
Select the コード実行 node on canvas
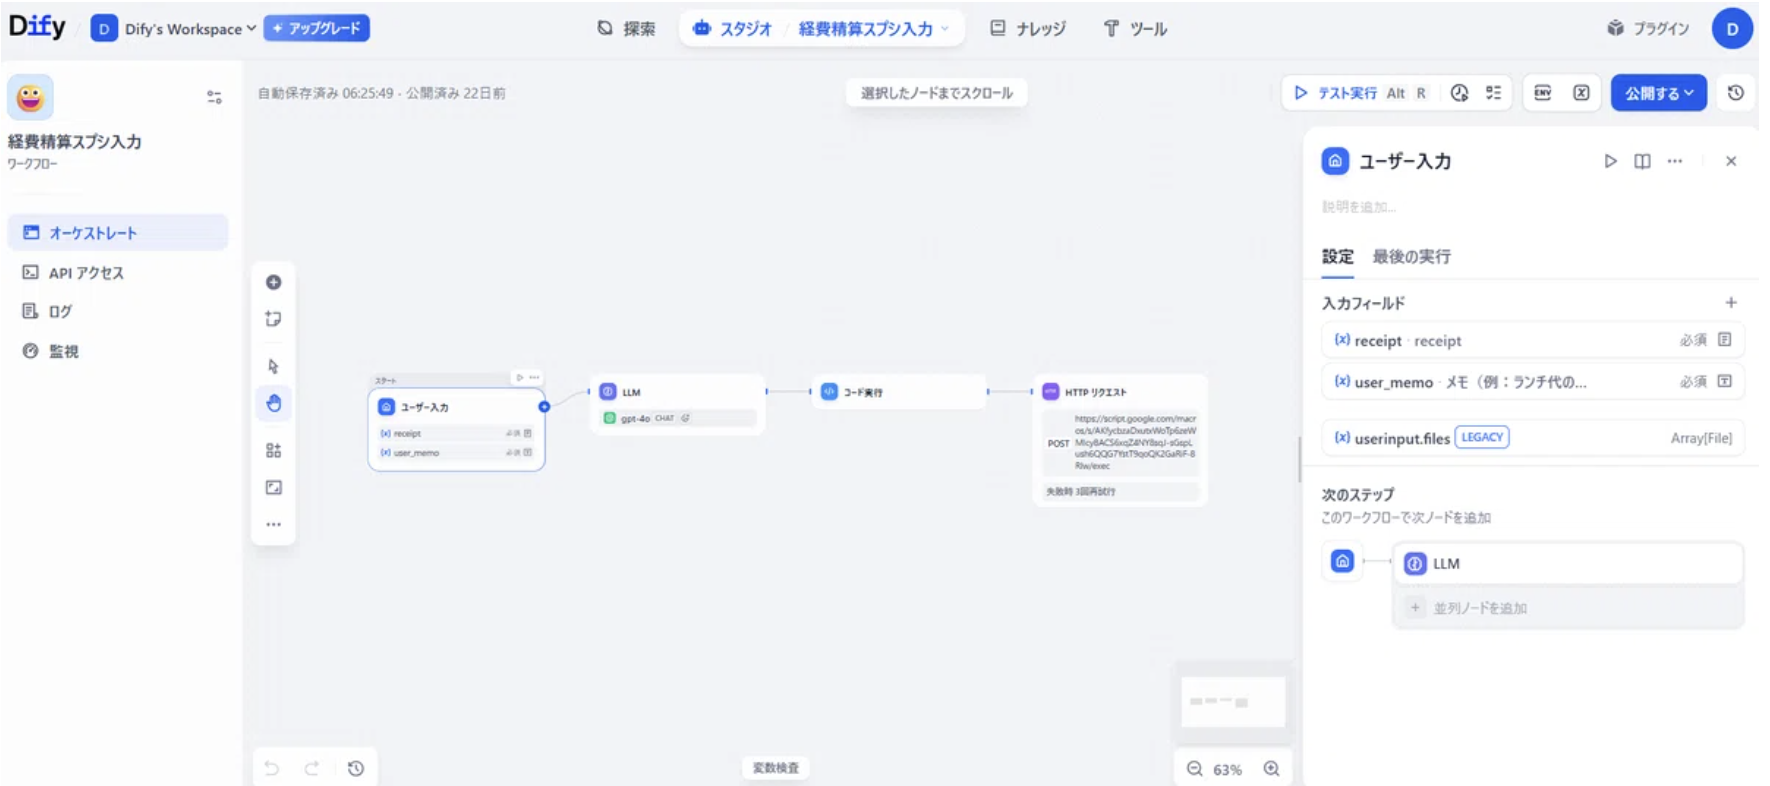click(x=898, y=391)
